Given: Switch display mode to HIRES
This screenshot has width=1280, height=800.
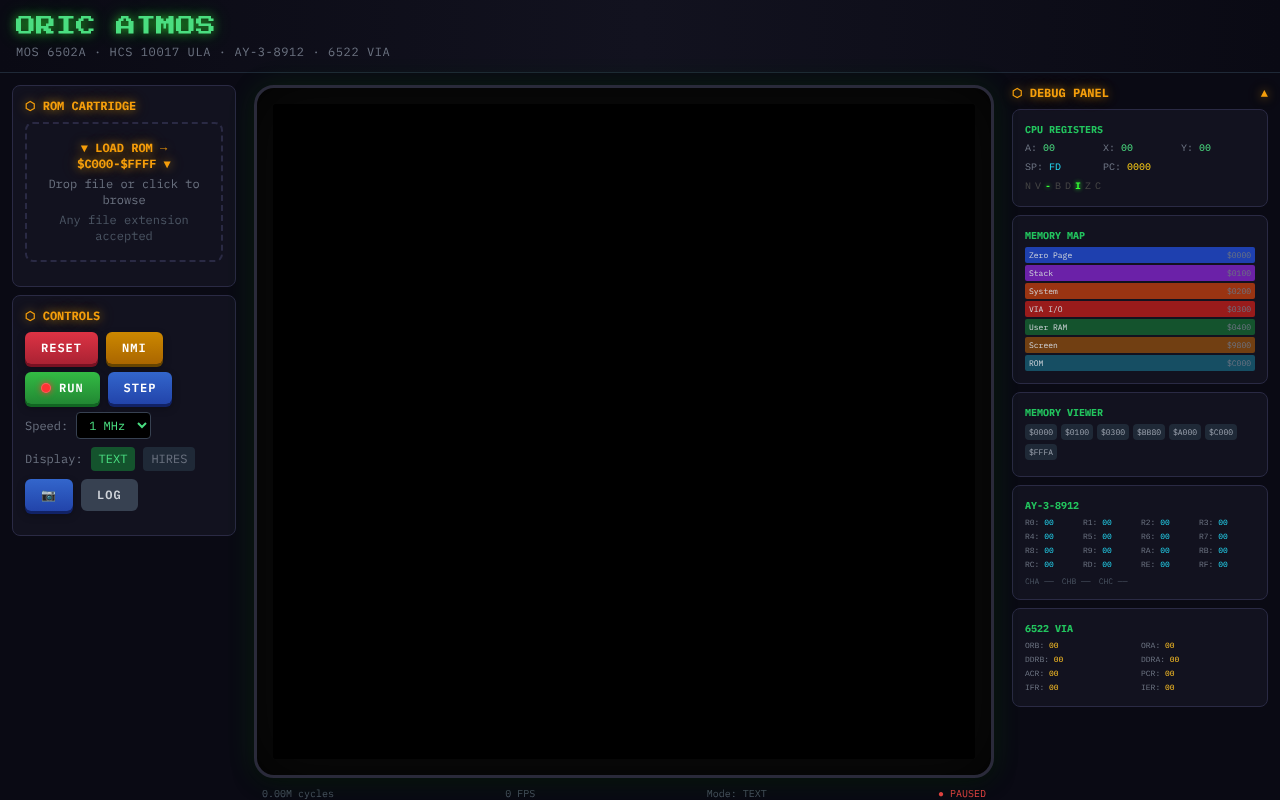Looking at the screenshot, I should [x=168, y=459].
